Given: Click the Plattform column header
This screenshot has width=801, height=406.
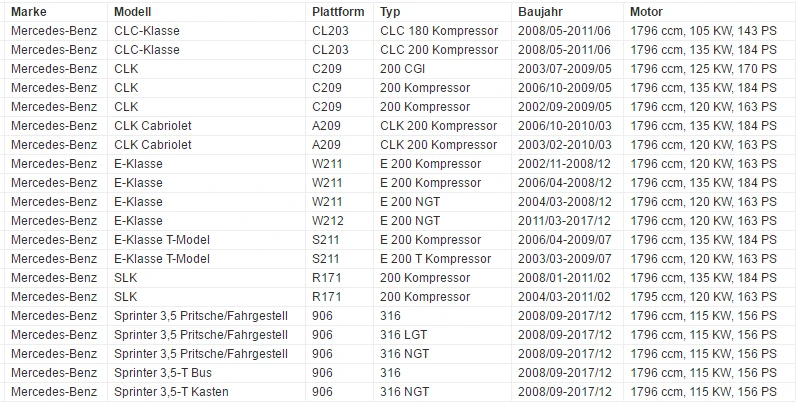Looking at the screenshot, I should pyautogui.click(x=339, y=12).
